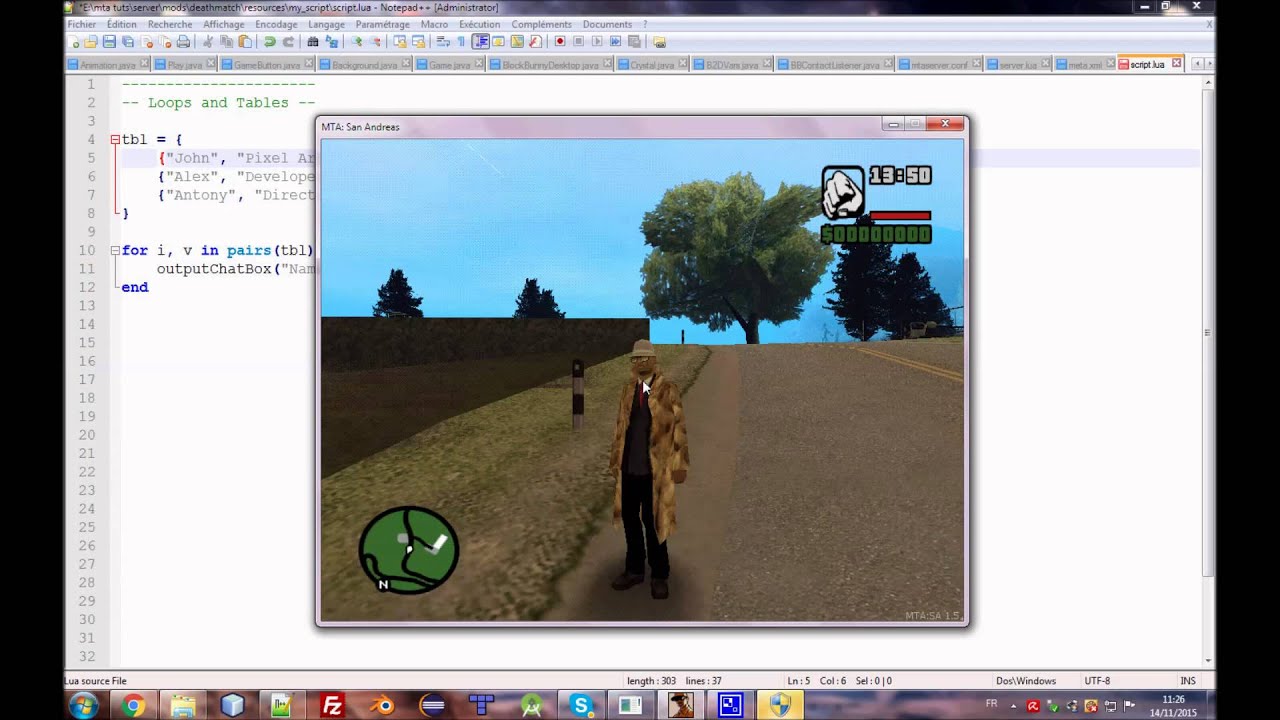Toggle the Indent Guide toolbar button

[480, 42]
